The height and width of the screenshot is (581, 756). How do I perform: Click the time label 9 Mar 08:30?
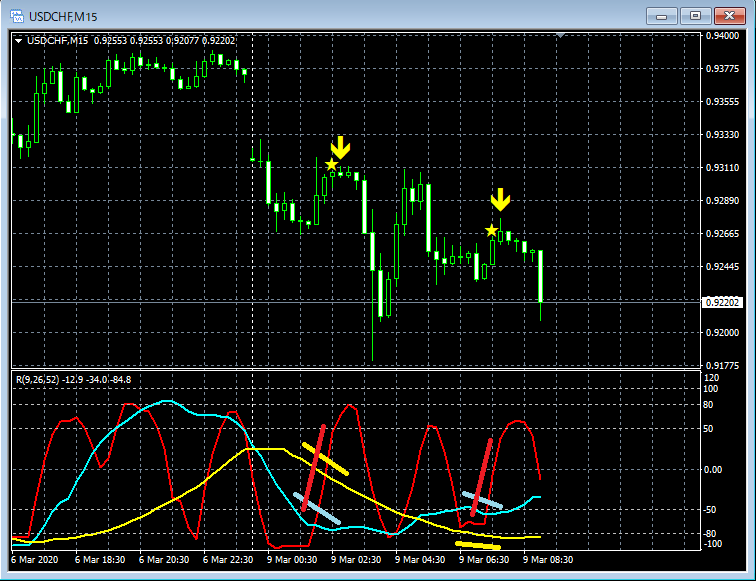coord(548,560)
